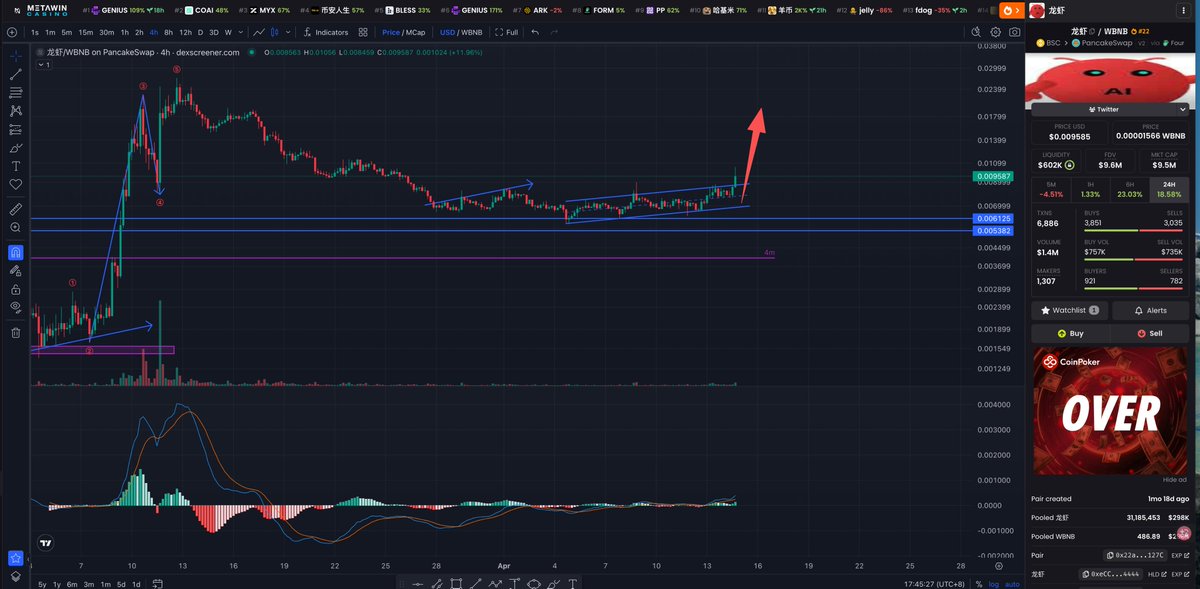This screenshot has height=589, width=1200.
Task: Toggle lock all drawings padlock
Action: click(x=16, y=289)
